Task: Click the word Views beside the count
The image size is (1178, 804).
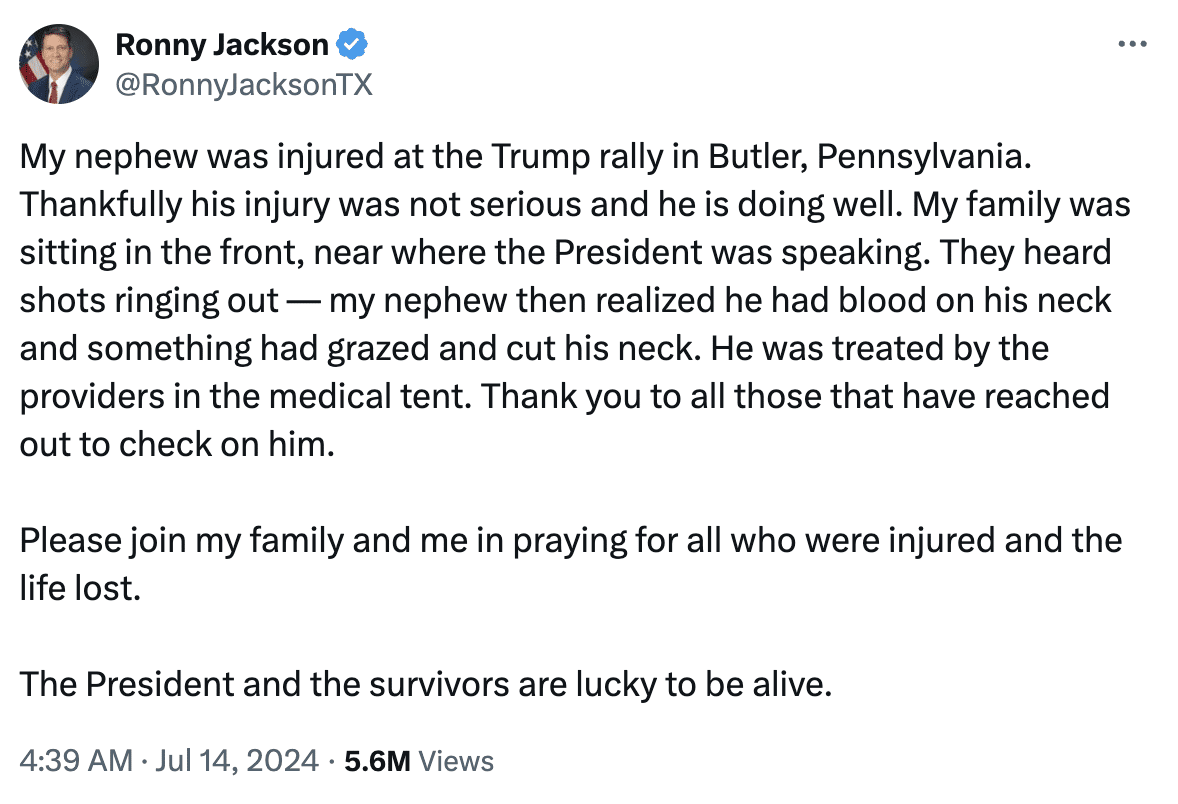Action: point(456,761)
